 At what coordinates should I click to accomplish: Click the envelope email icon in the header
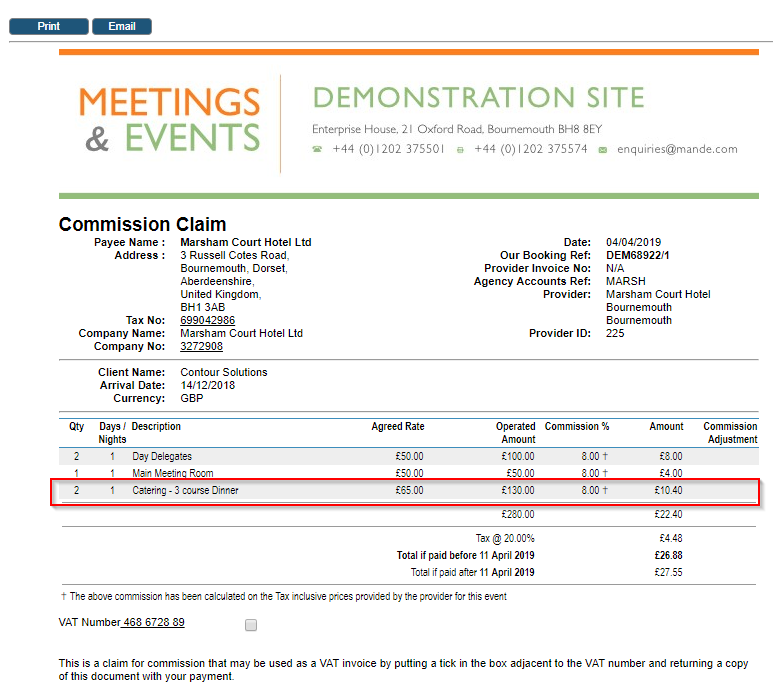[x=602, y=150]
